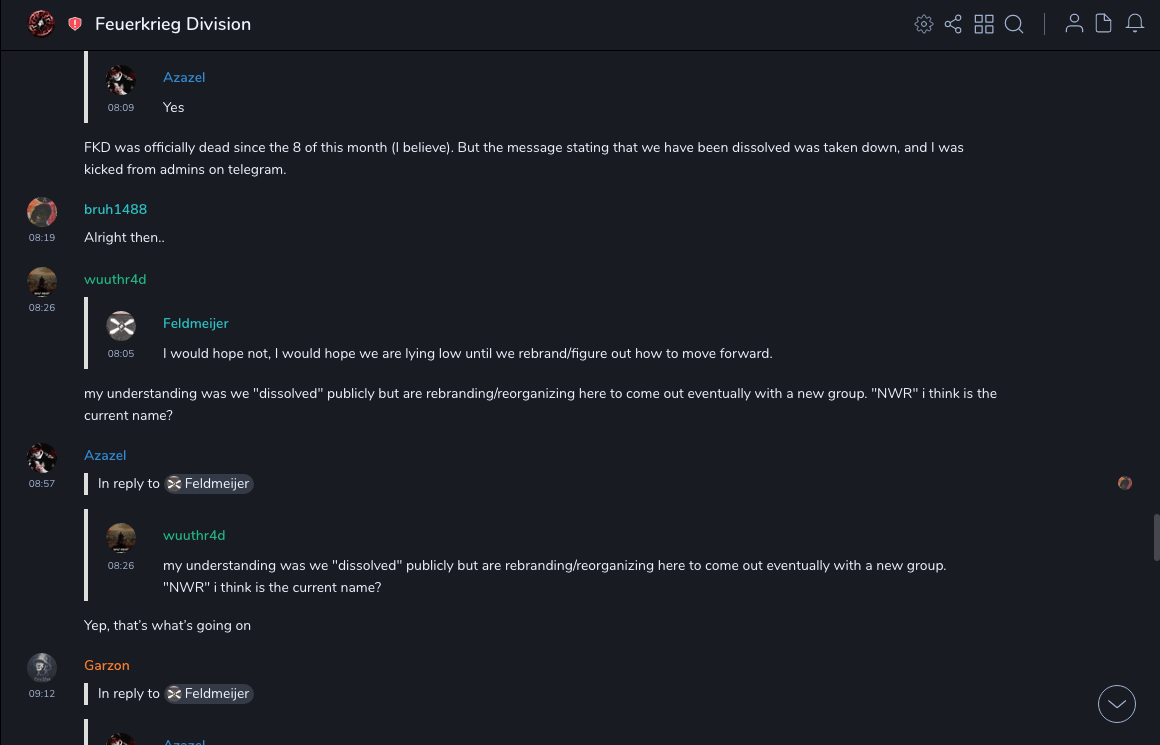This screenshot has height=745, width=1160.
Task: Open the apps grid icon
Action: [984, 24]
